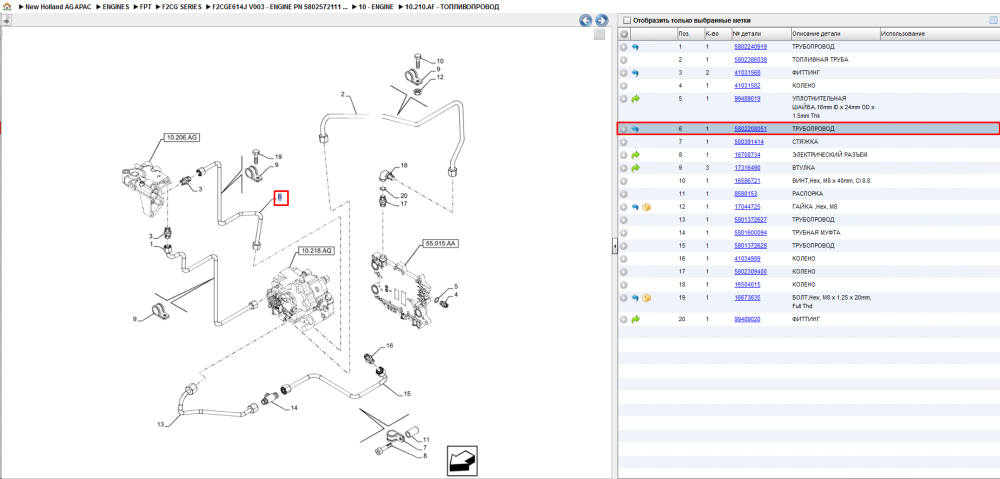The width and height of the screenshot is (1000, 479).
Task: Open the FPT breadcrumb item
Action: point(145,6)
